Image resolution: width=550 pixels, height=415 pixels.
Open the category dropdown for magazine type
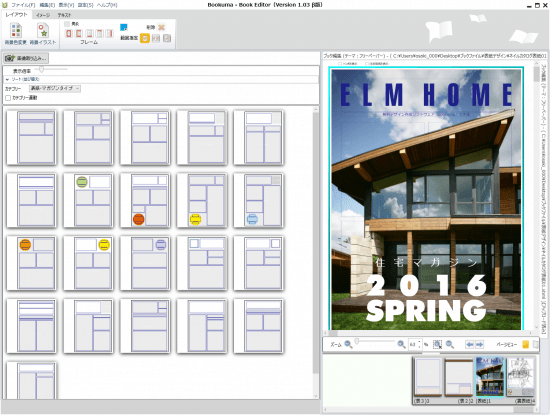[x=55, y=88]
